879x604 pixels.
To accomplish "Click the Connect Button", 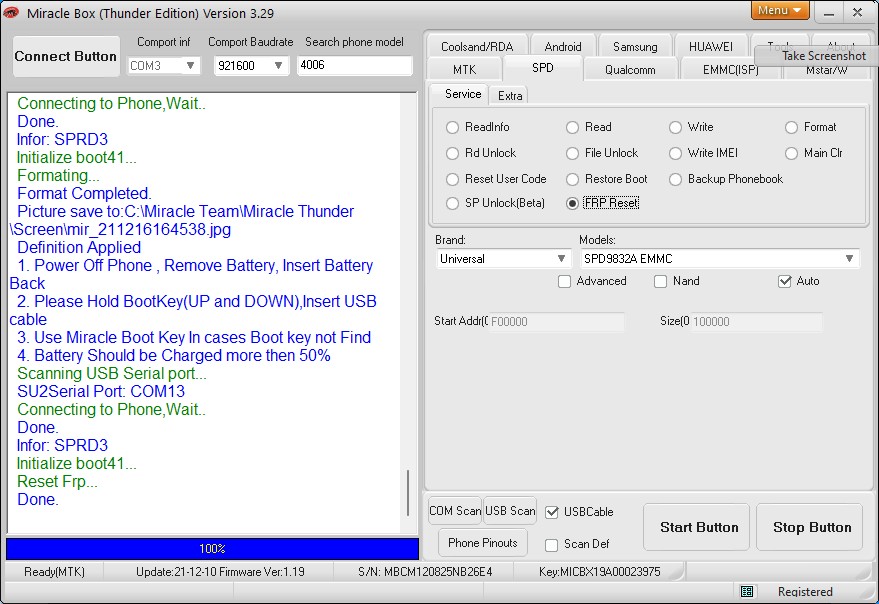I will tap(66, 57).
